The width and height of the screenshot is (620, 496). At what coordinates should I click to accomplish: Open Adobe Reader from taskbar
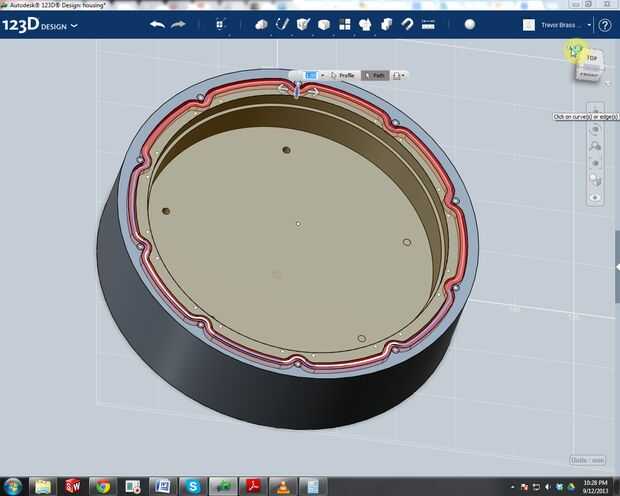[253, 487]
